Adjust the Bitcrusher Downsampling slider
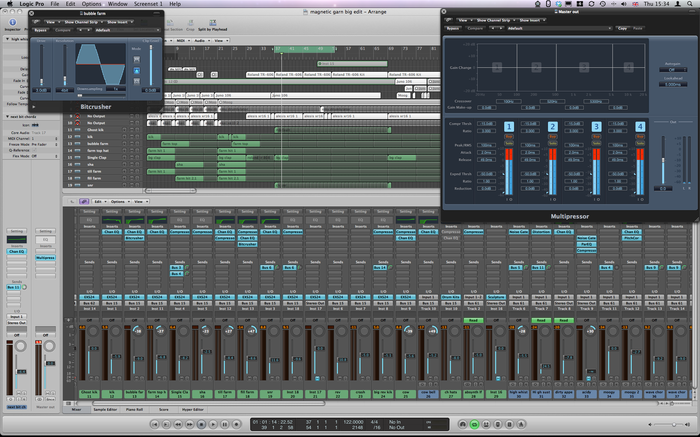700x437 pixels. click(x=100, y=95)
